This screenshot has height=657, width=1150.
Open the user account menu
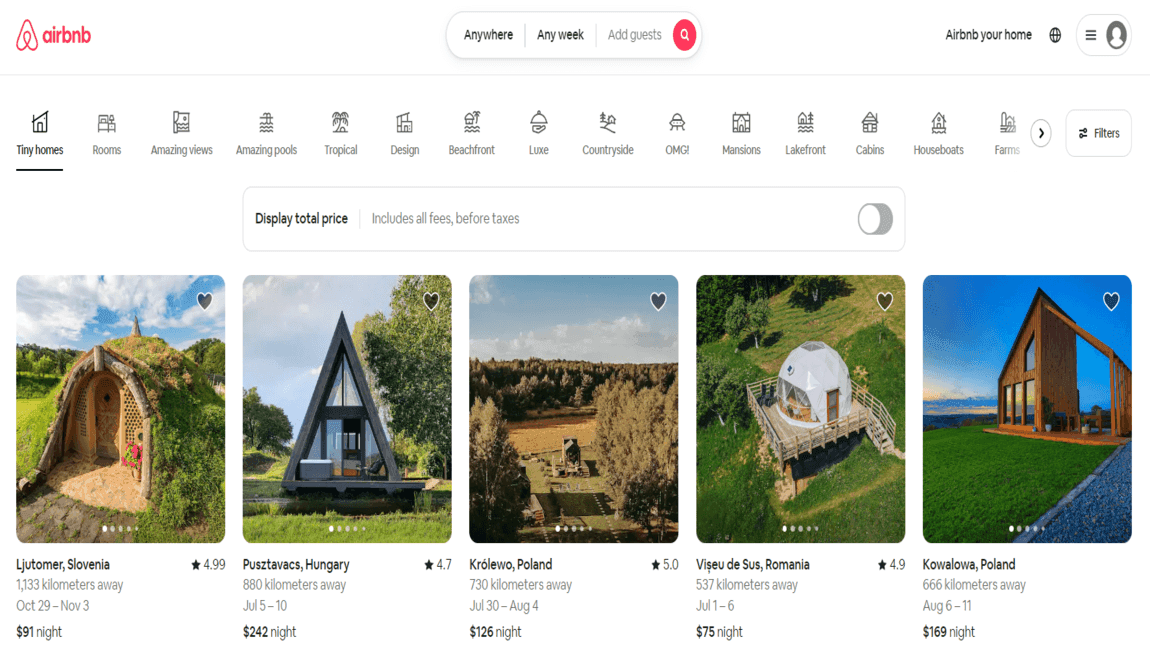pyautogui.click(x=1103, y=34)
